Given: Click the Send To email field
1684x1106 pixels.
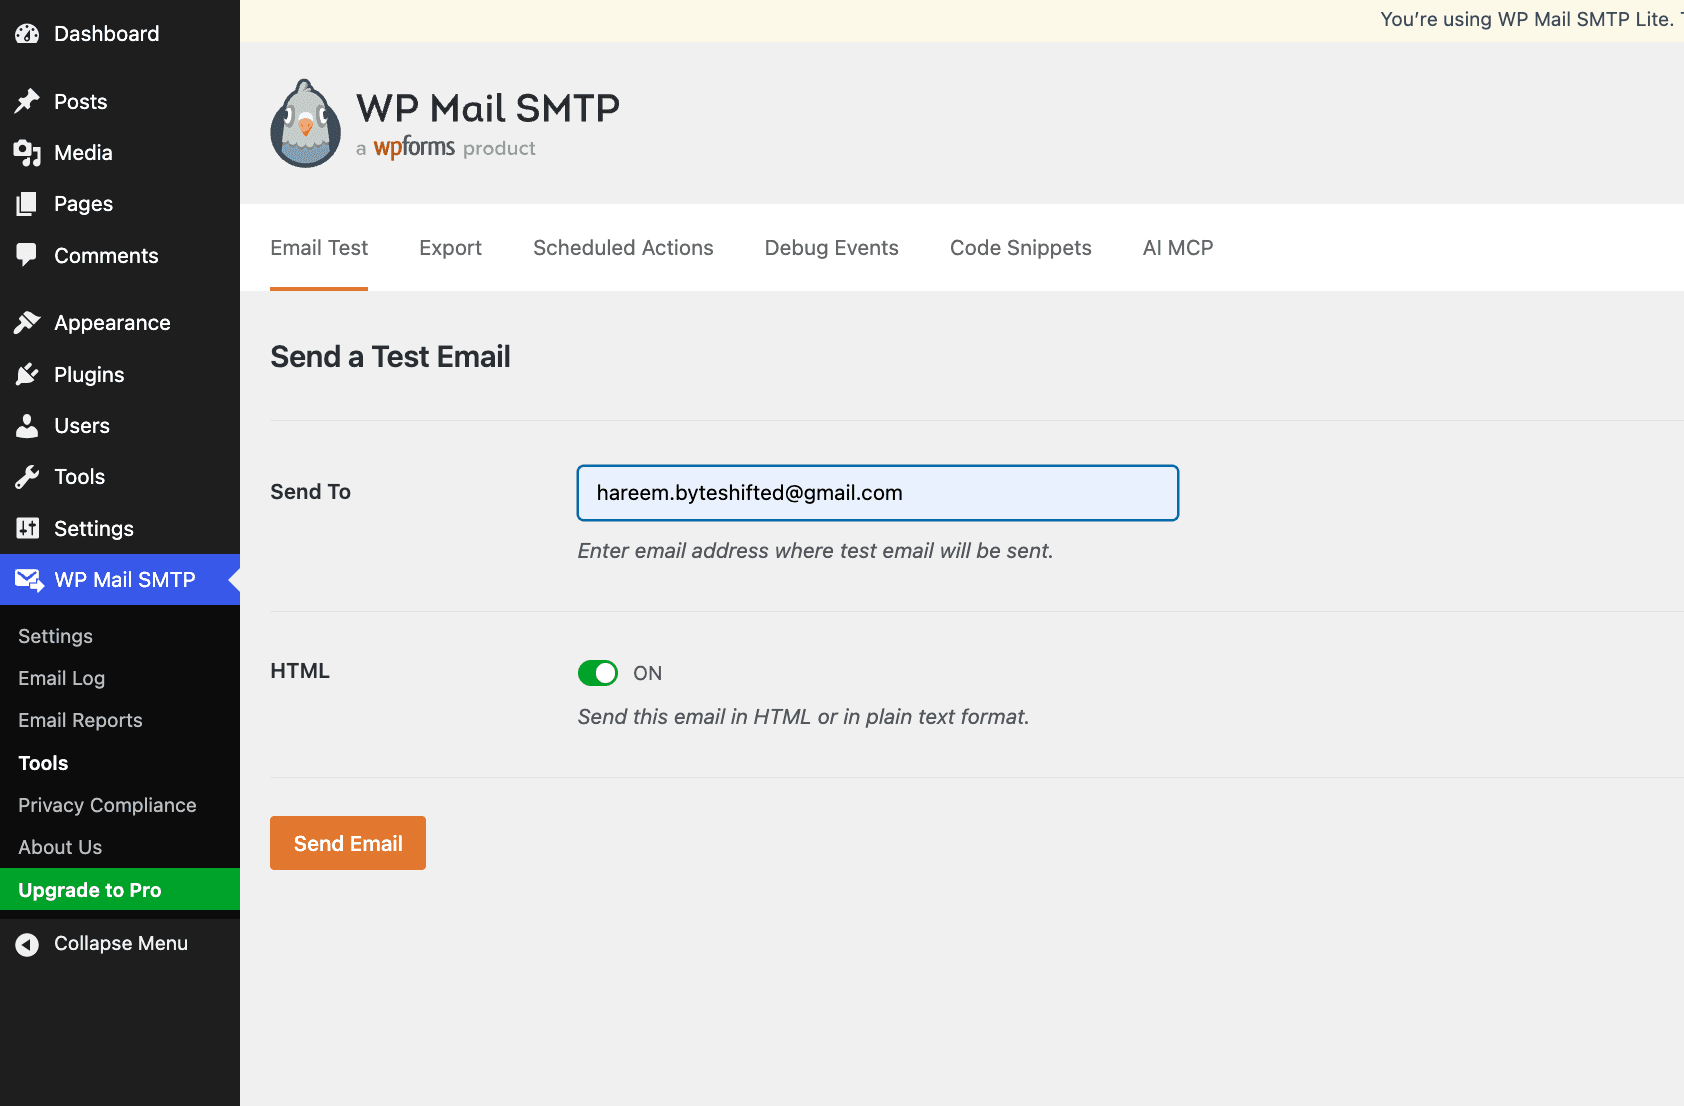Looking at the screenshot, I should click(878, 493).
